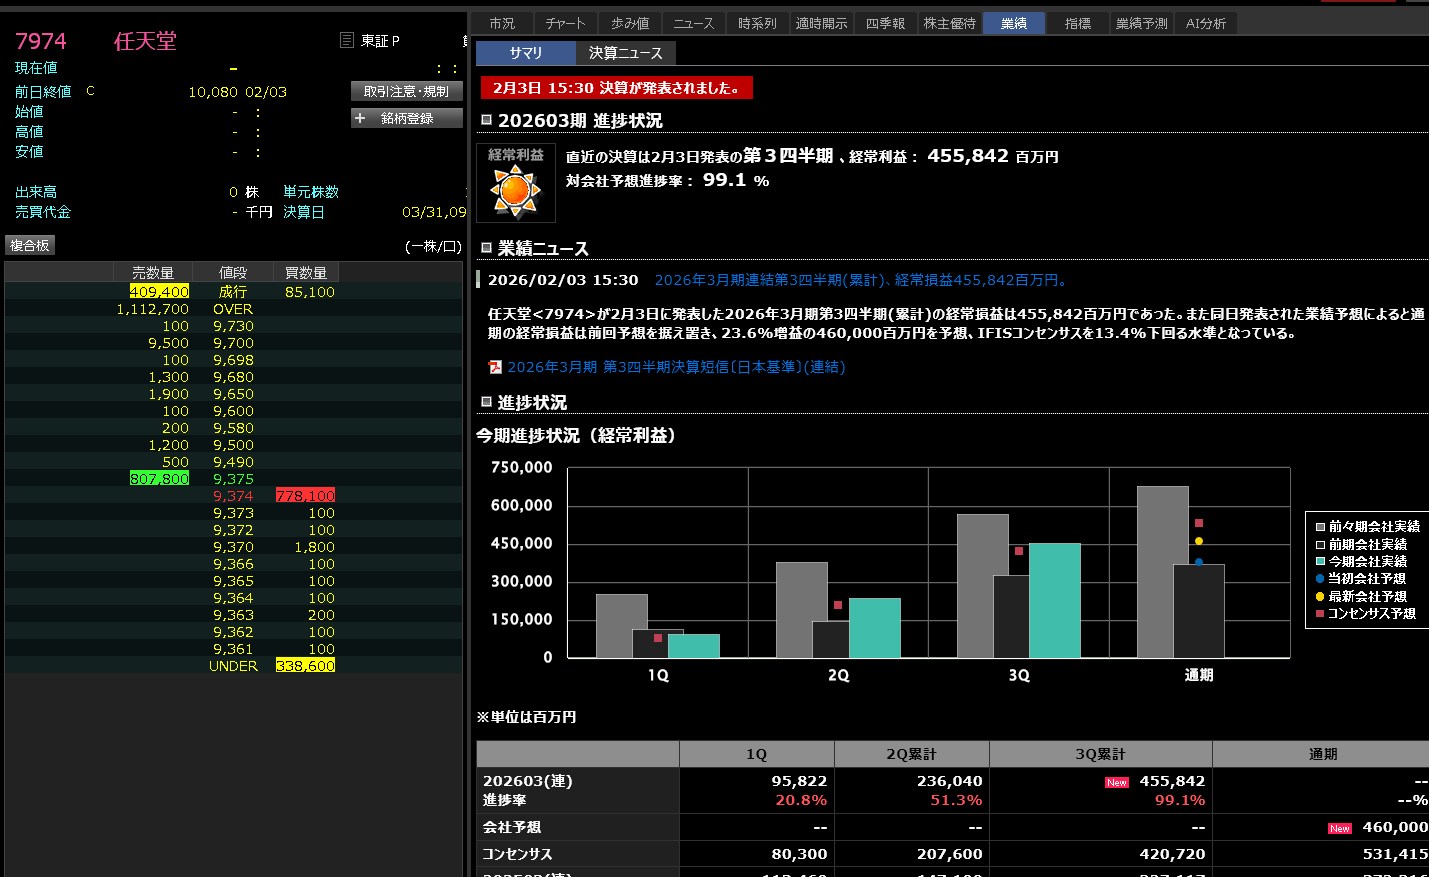Click the 複合板 button

point(29,245)
